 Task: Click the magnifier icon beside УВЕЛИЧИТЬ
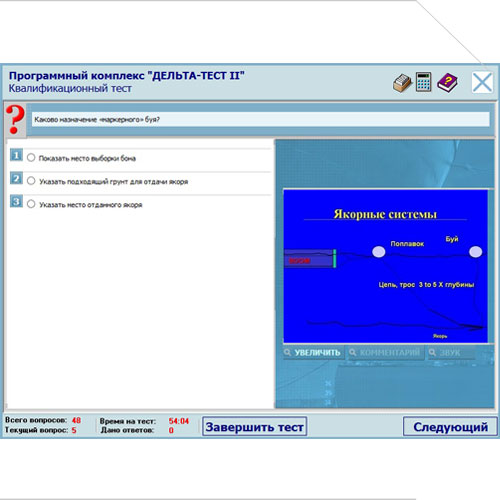click(288, 353)
